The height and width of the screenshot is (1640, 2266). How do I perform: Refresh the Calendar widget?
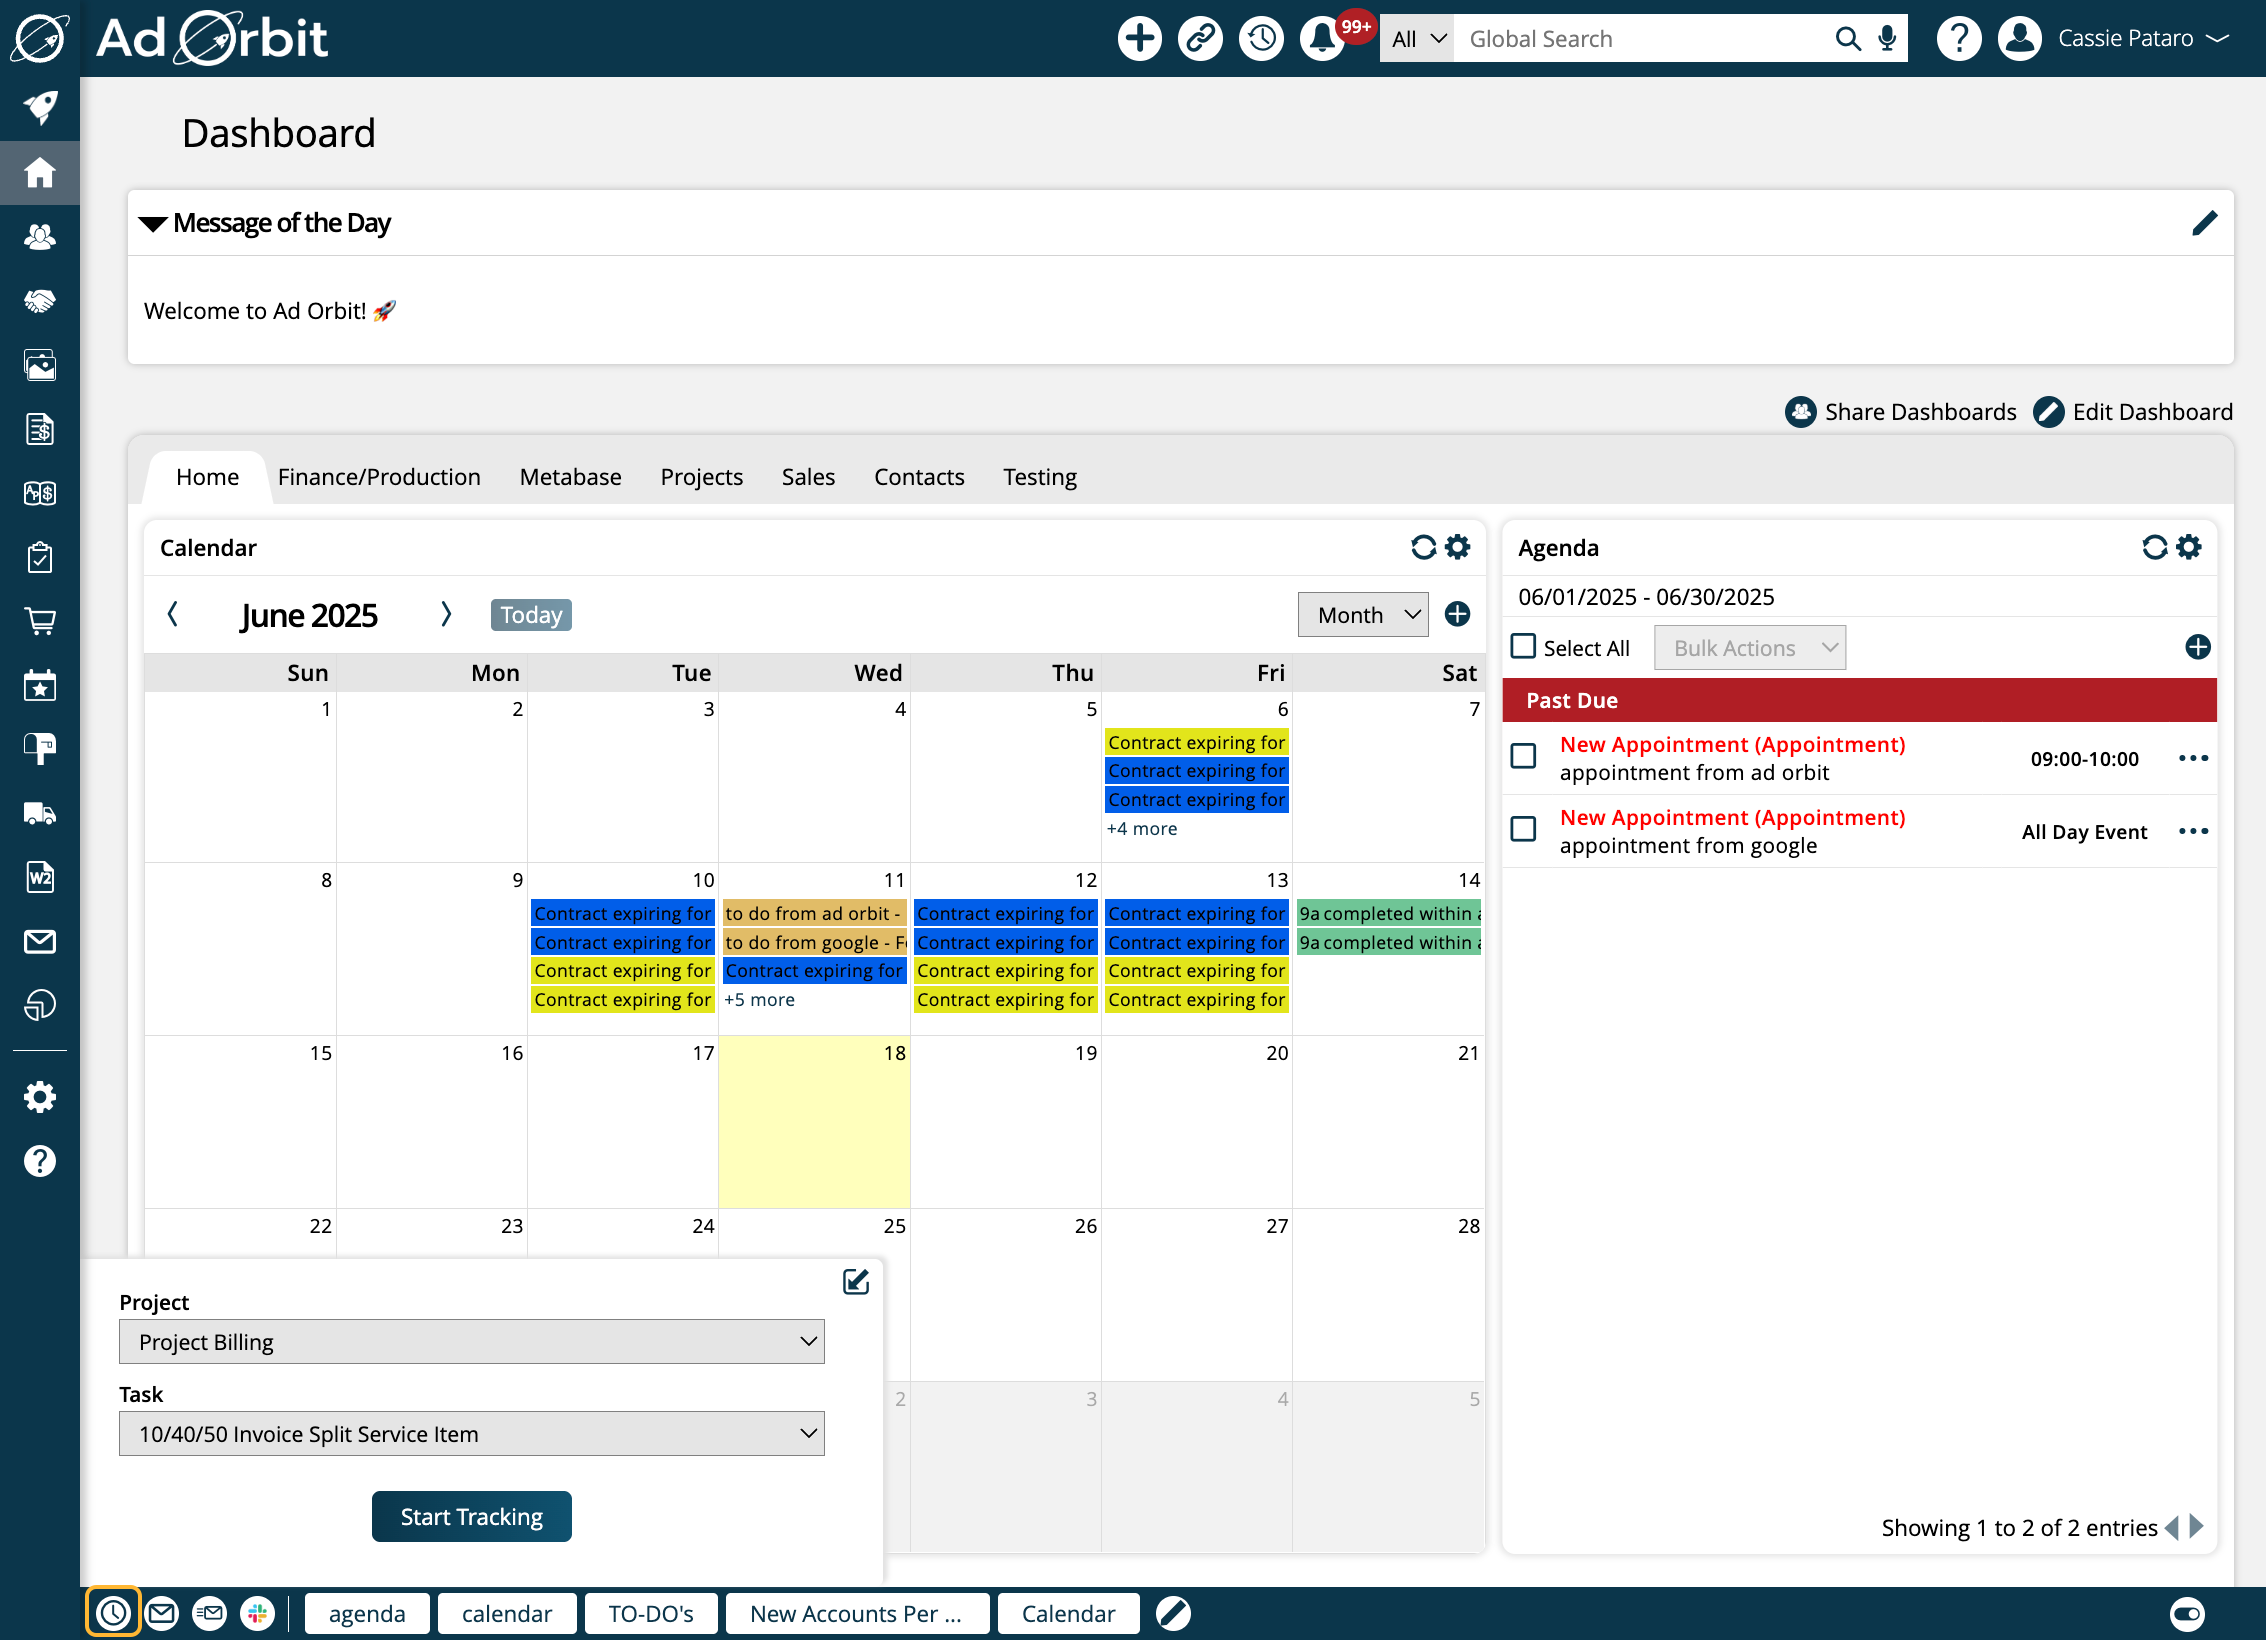tap(1423, 547)
